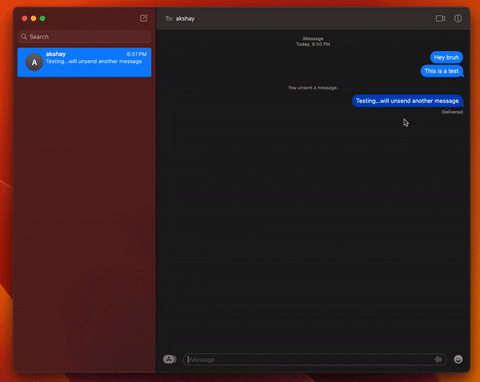Click the 6:51 PM time in sidebar

click(x=137, y=54)
